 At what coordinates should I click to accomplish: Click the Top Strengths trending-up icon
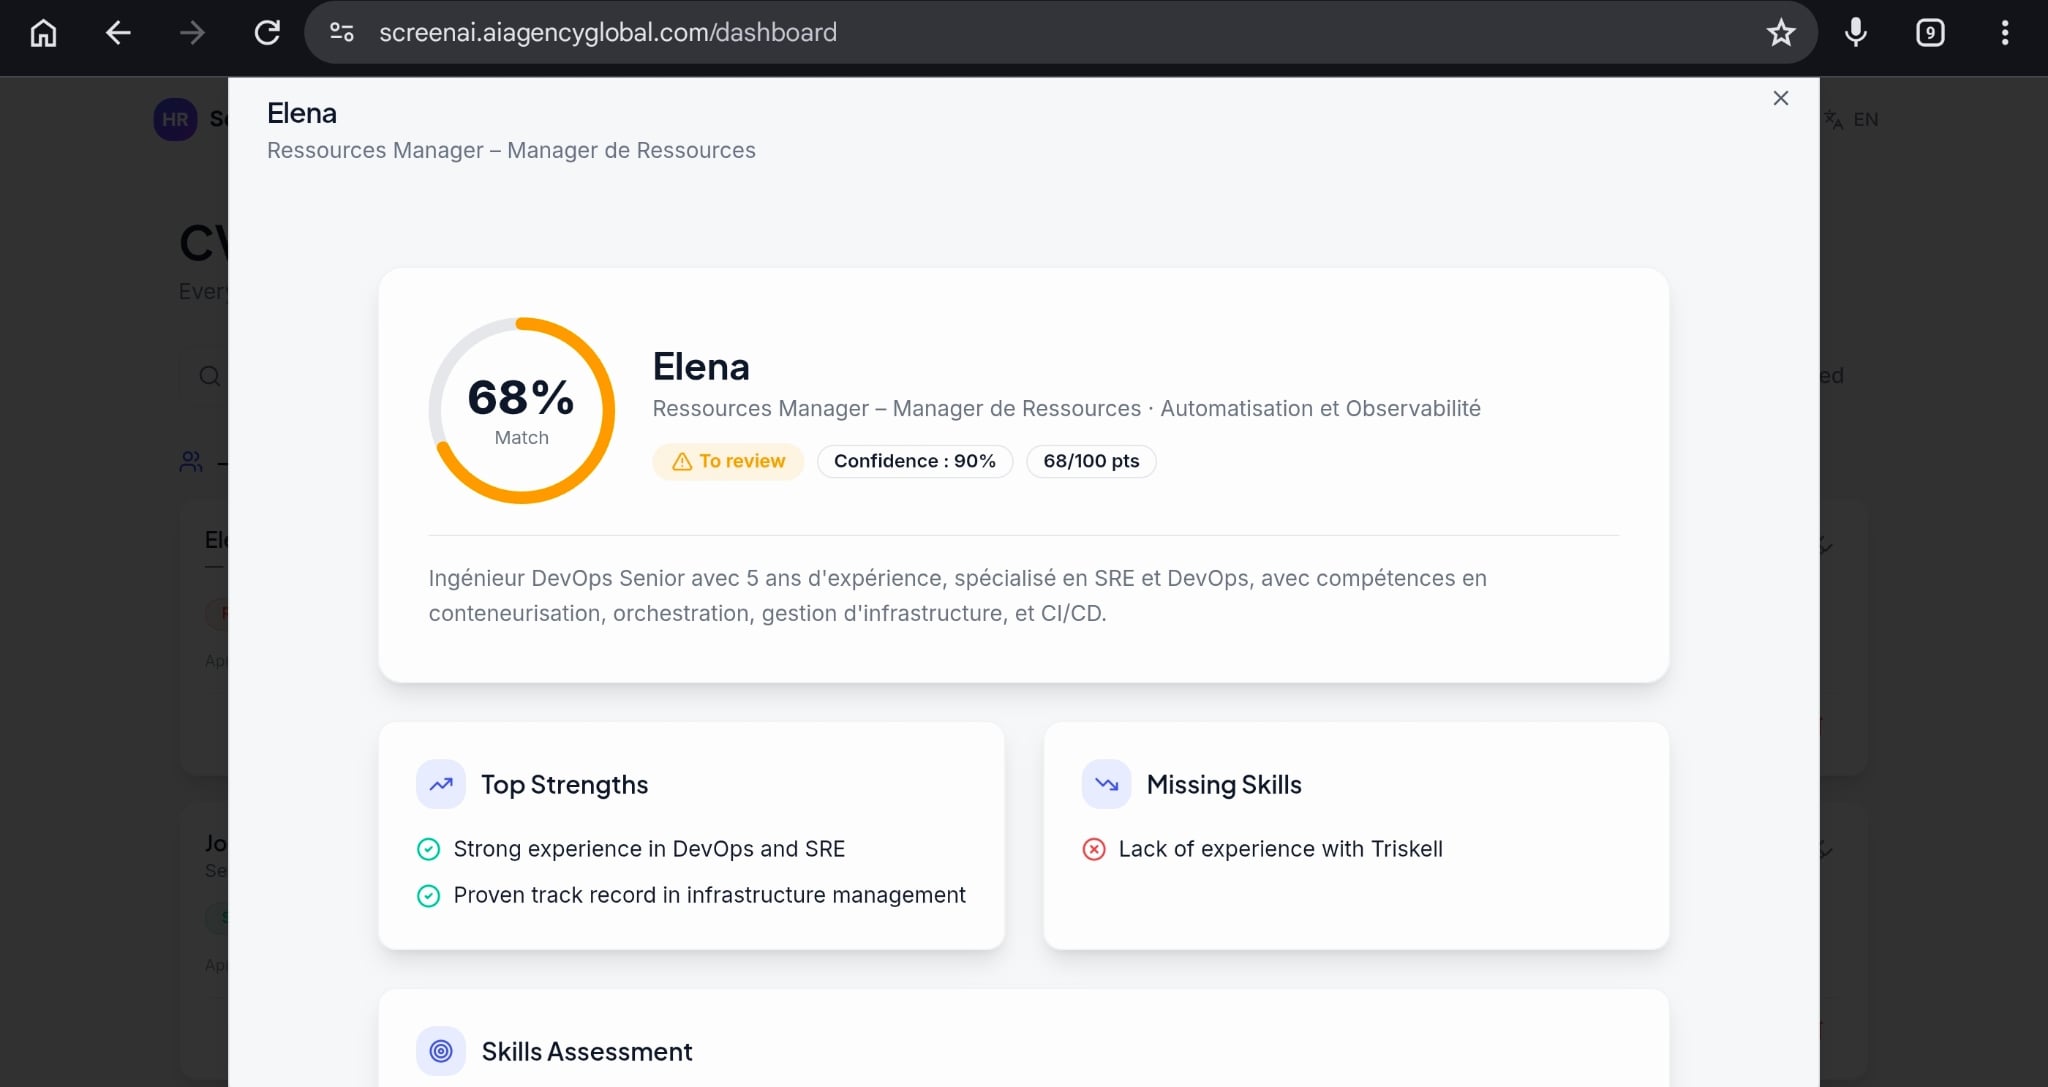tap(441, 785)
